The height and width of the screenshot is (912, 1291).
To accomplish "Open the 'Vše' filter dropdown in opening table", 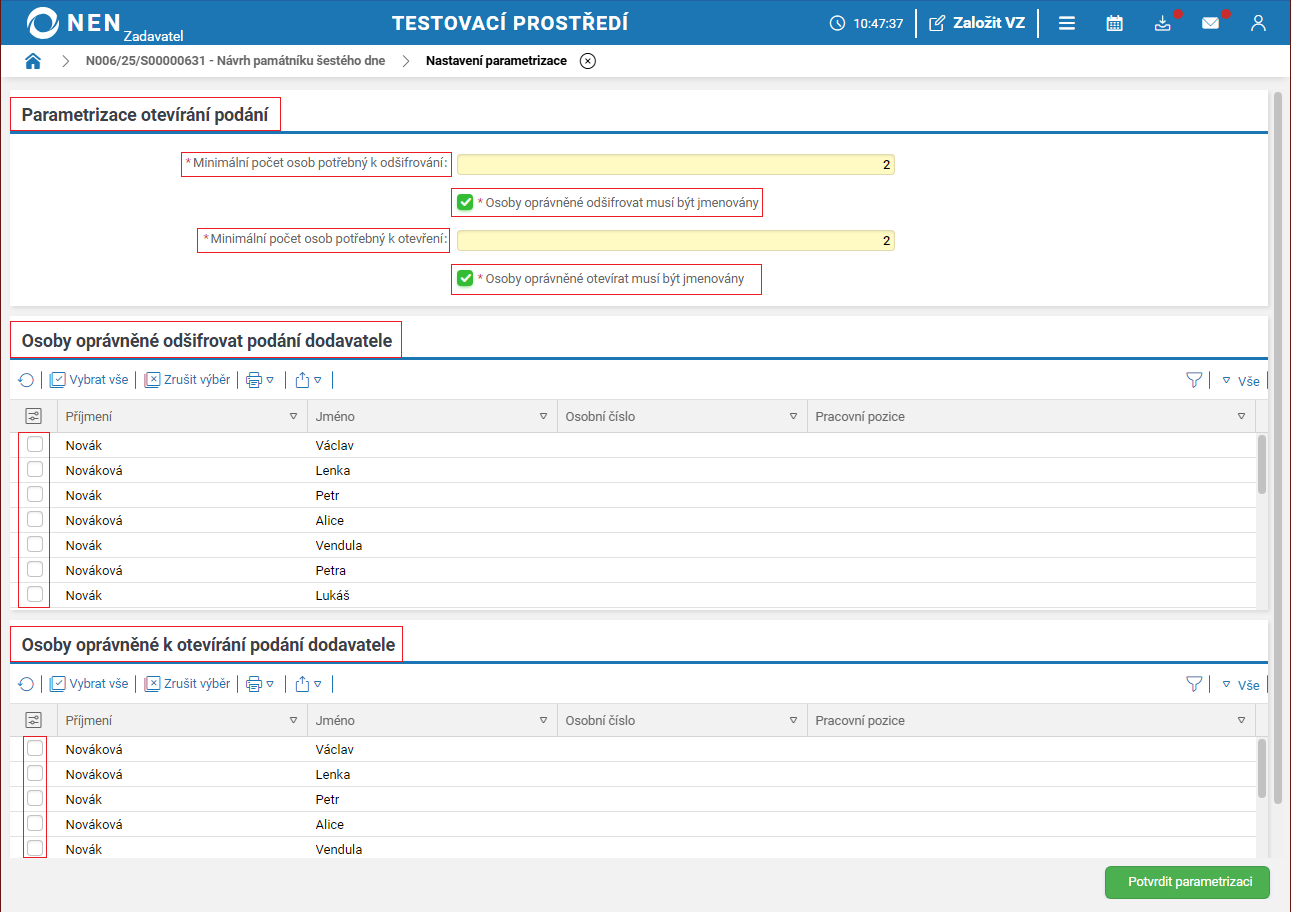I will [x=1240, y=685].
